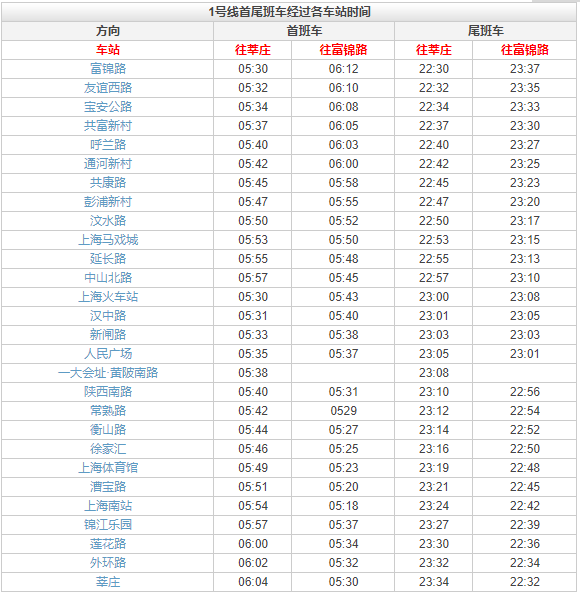Open the 通河新村 station link
The width and height of the screenshot is (581, 599).
tap(108, 164)
